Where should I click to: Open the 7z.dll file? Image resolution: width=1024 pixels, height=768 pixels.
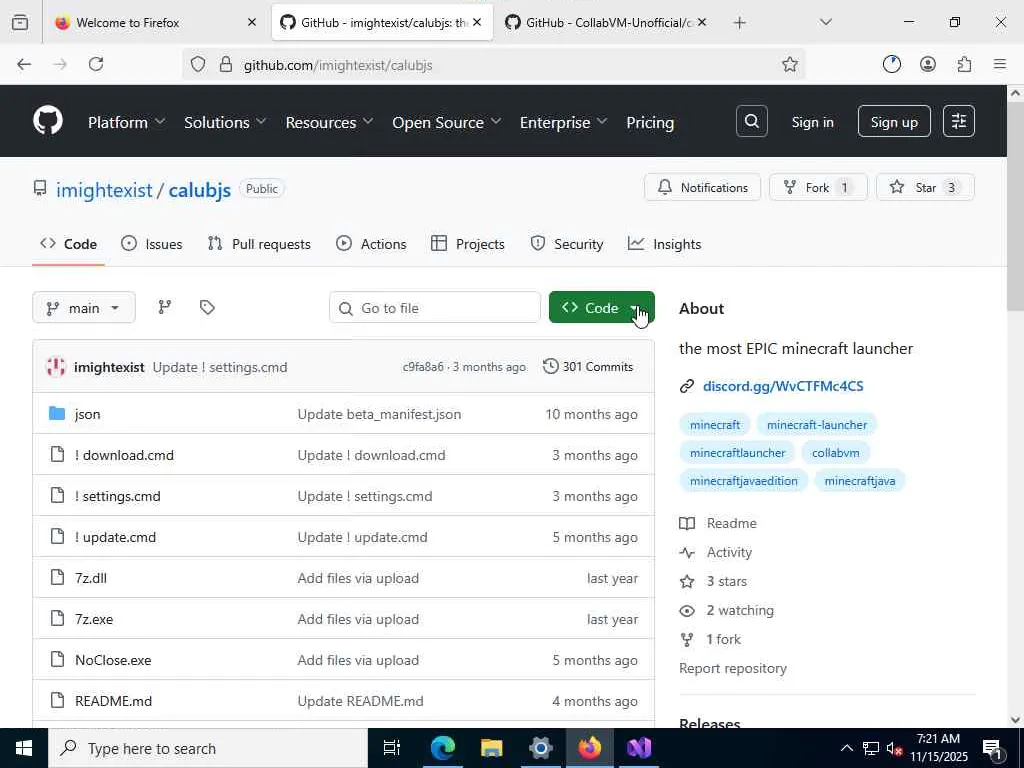click(x=91, y=578)
